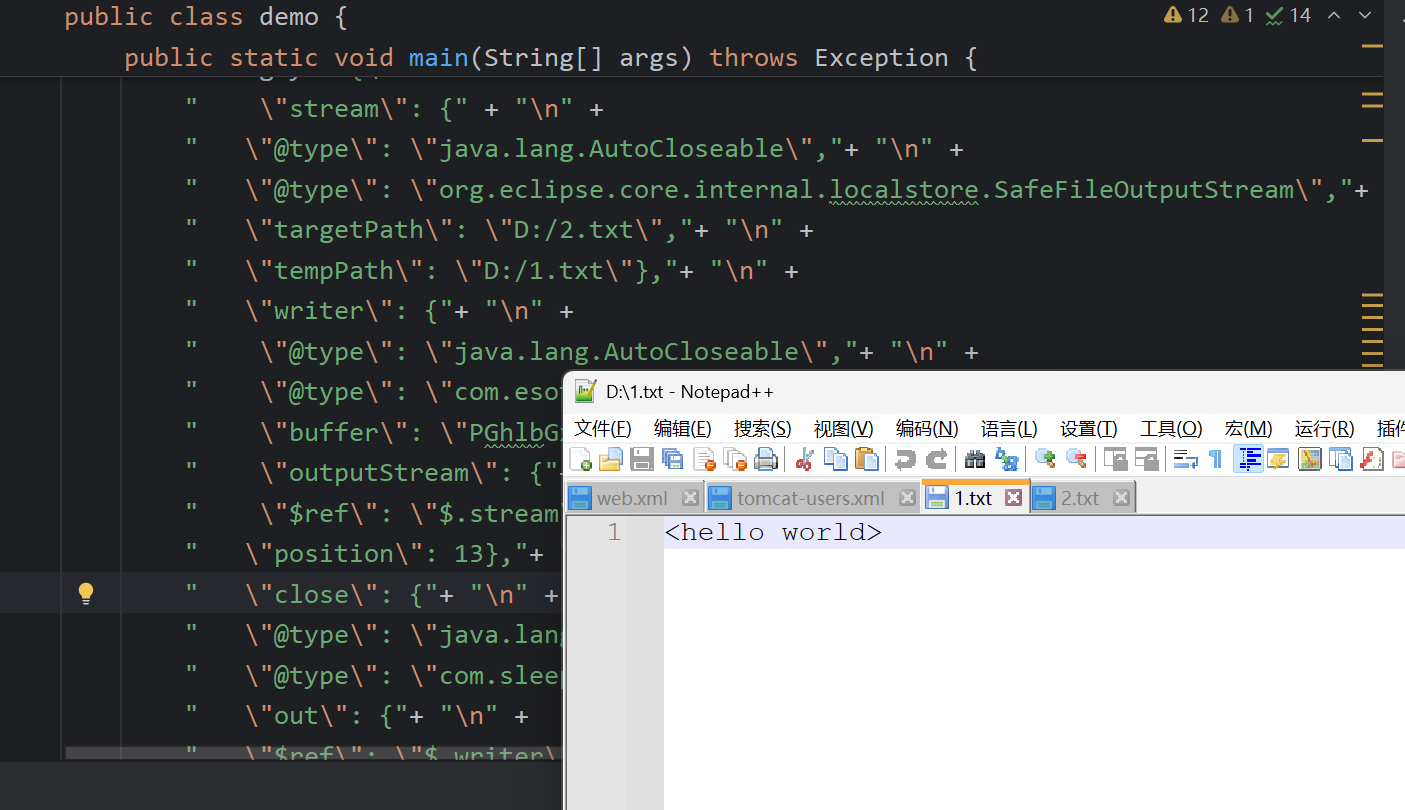Open the 语言(L) menu

[x=1009, y=429]
